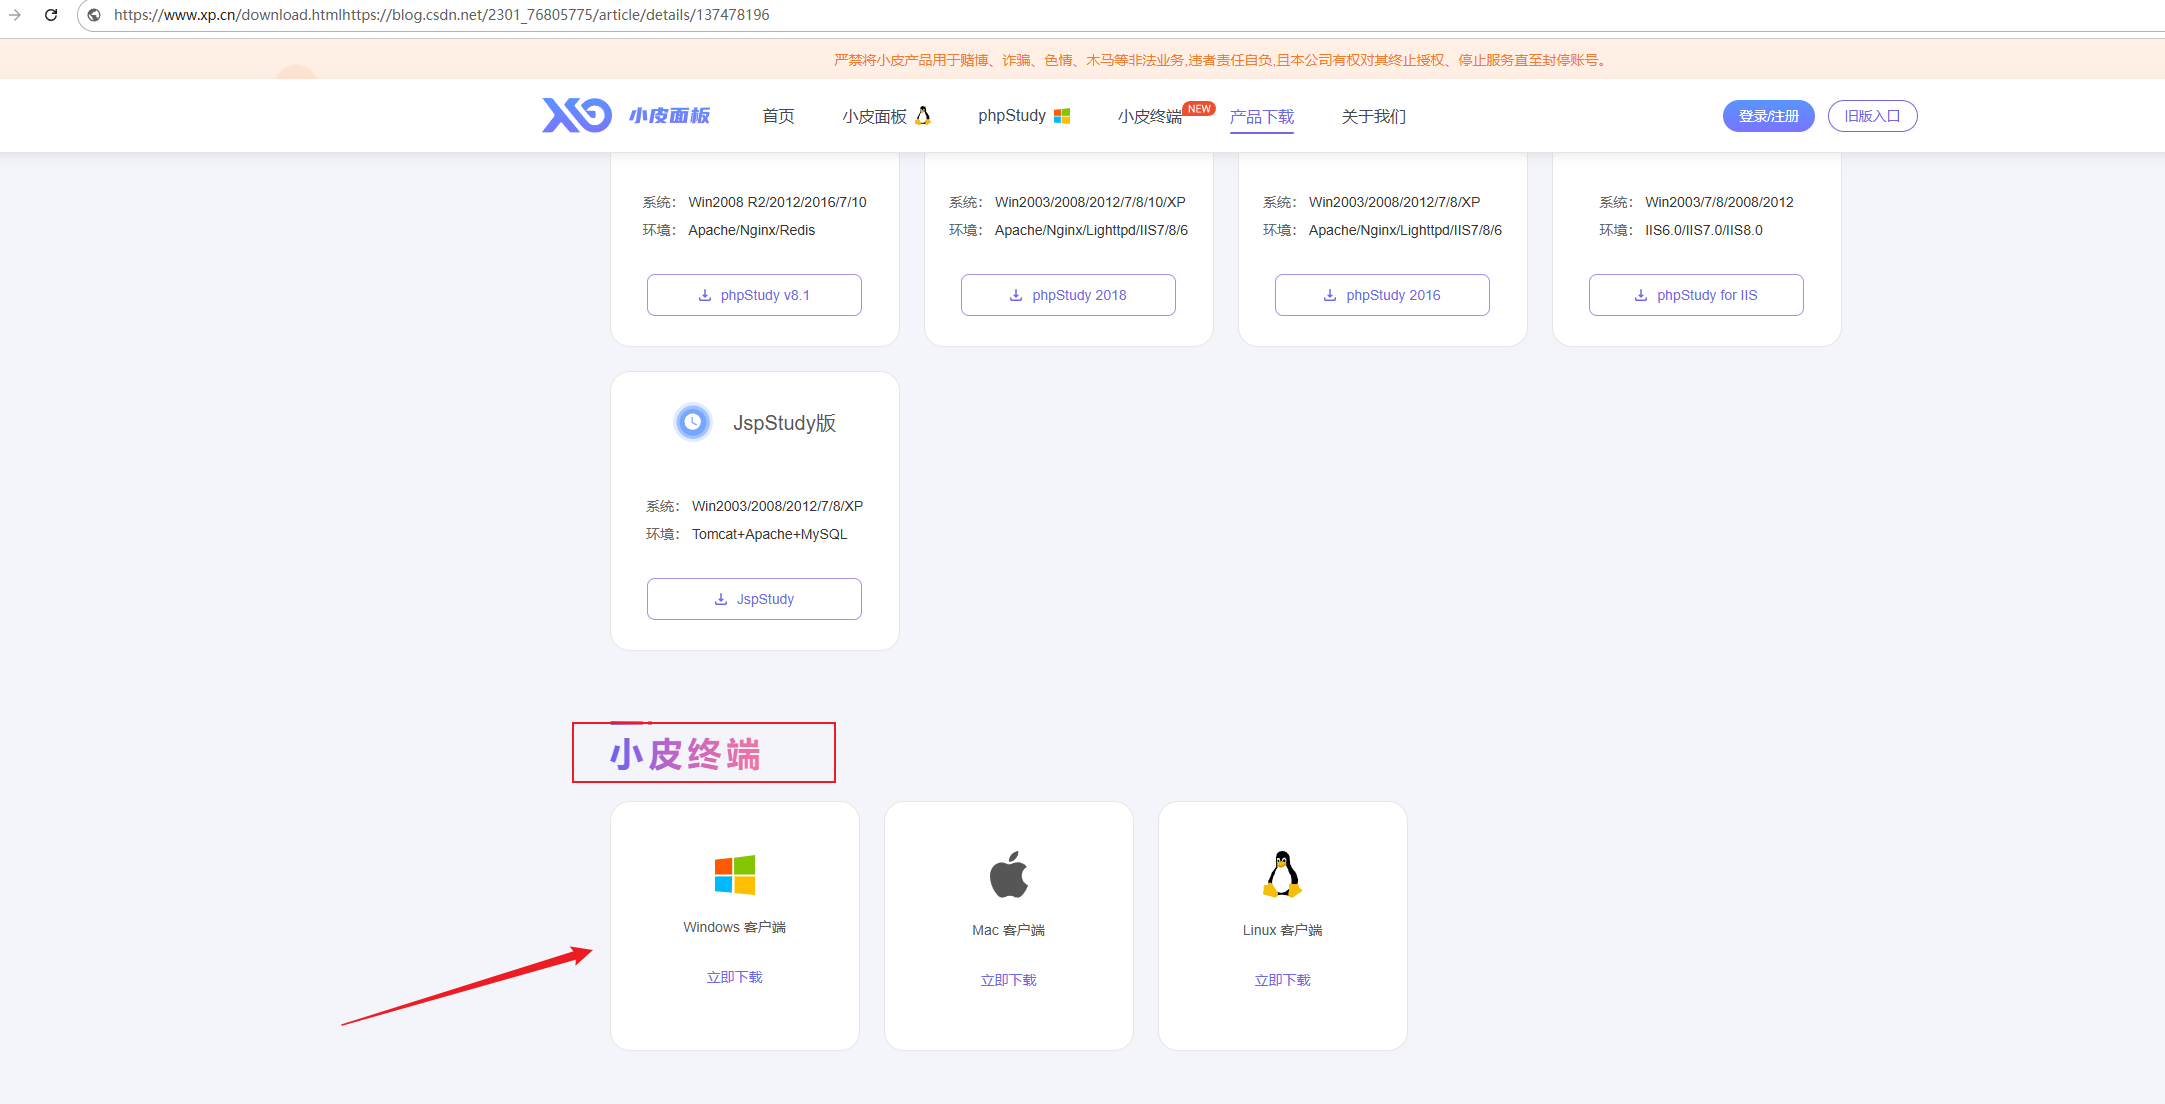Click the 小皮面板 XP logo

pos(577,114)
